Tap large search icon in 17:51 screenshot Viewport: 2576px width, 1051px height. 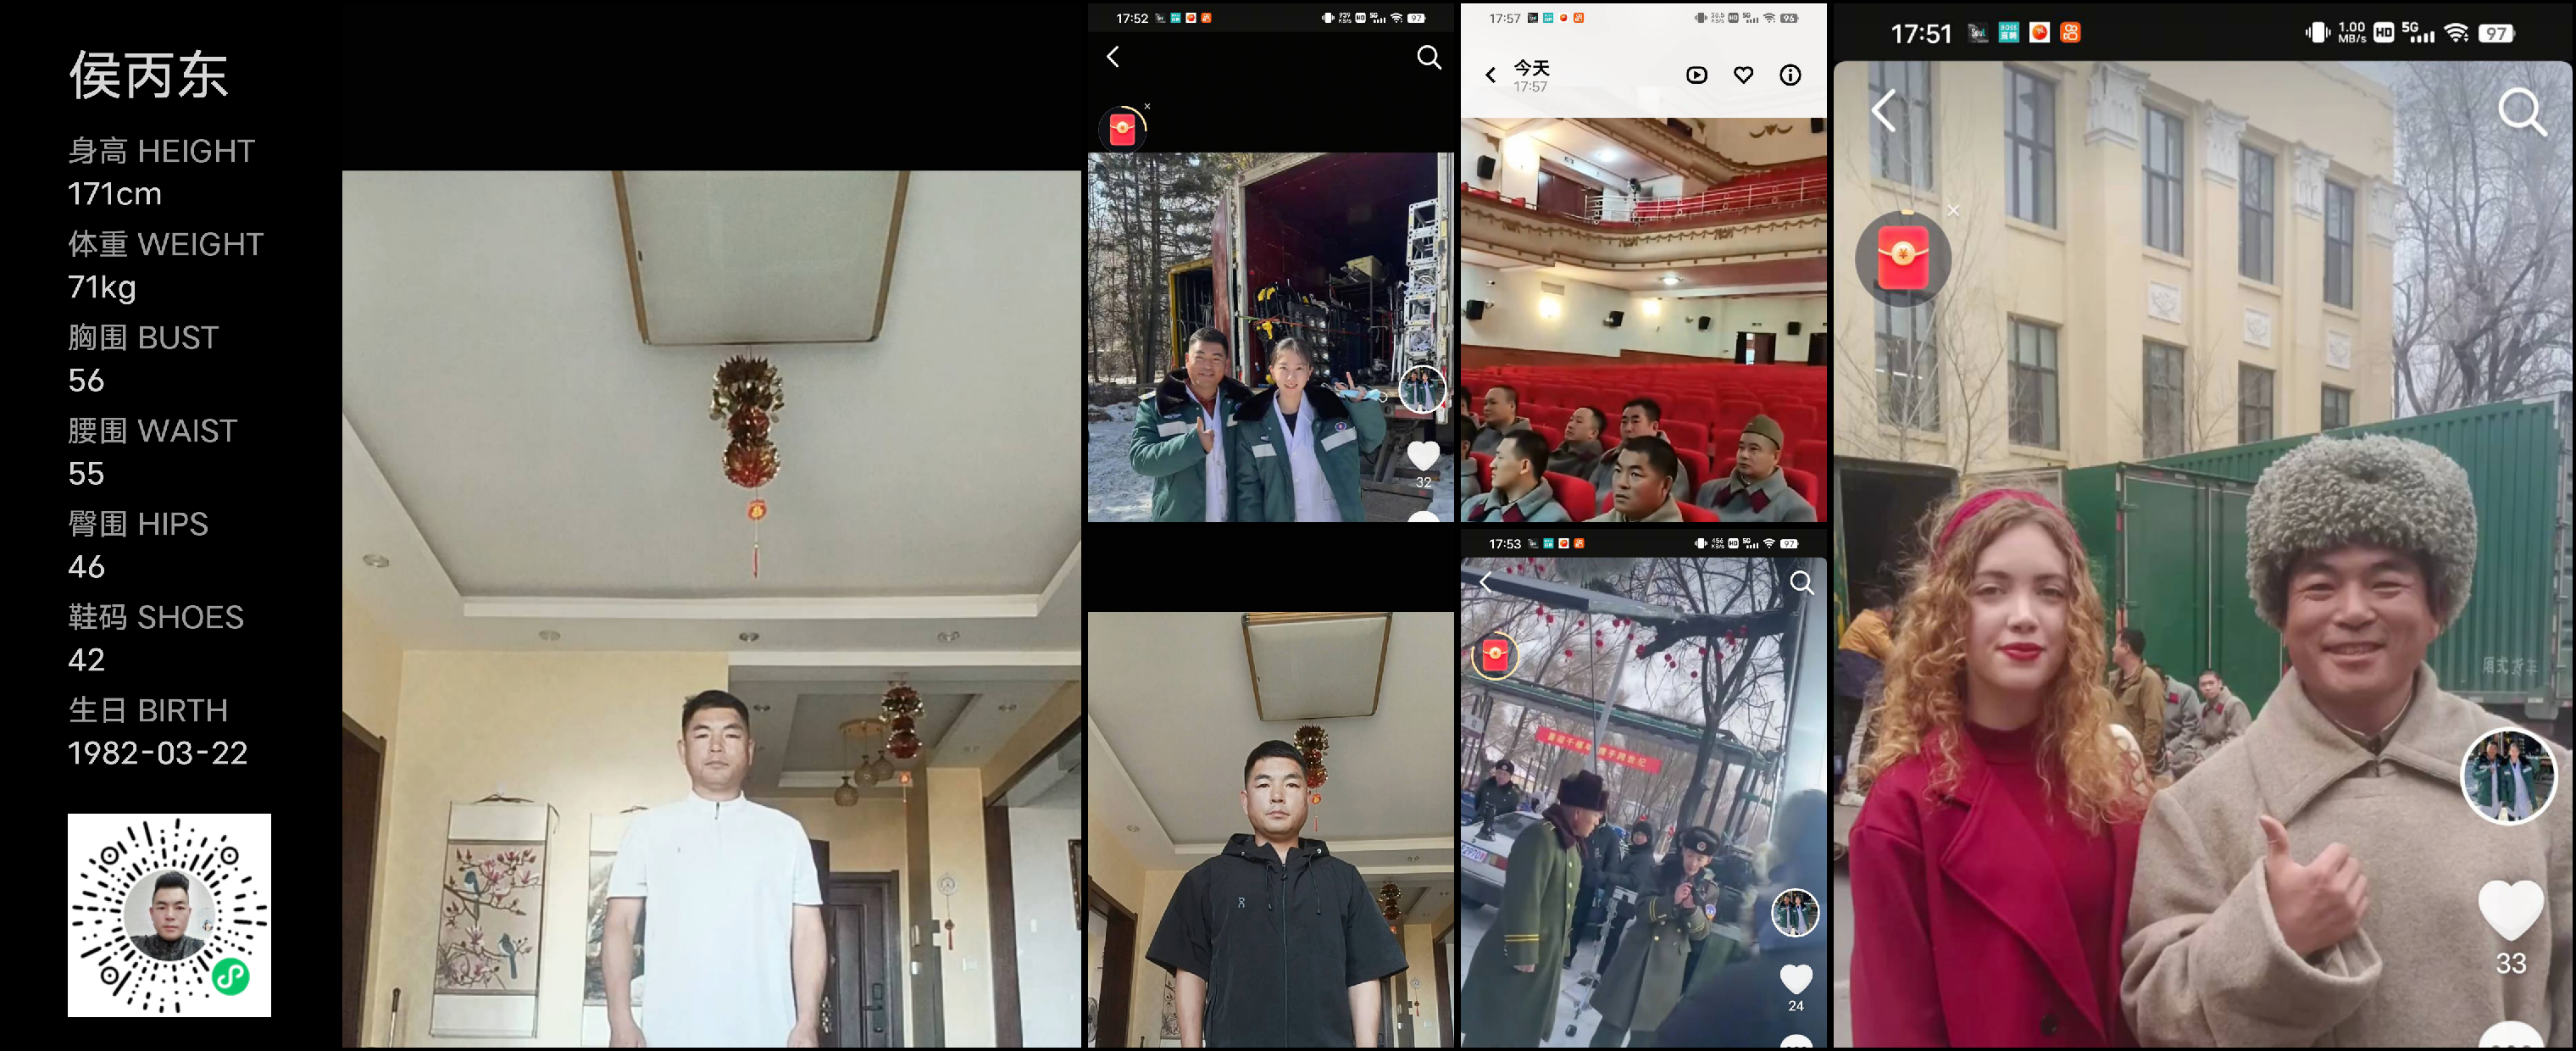coord(2521,112)
